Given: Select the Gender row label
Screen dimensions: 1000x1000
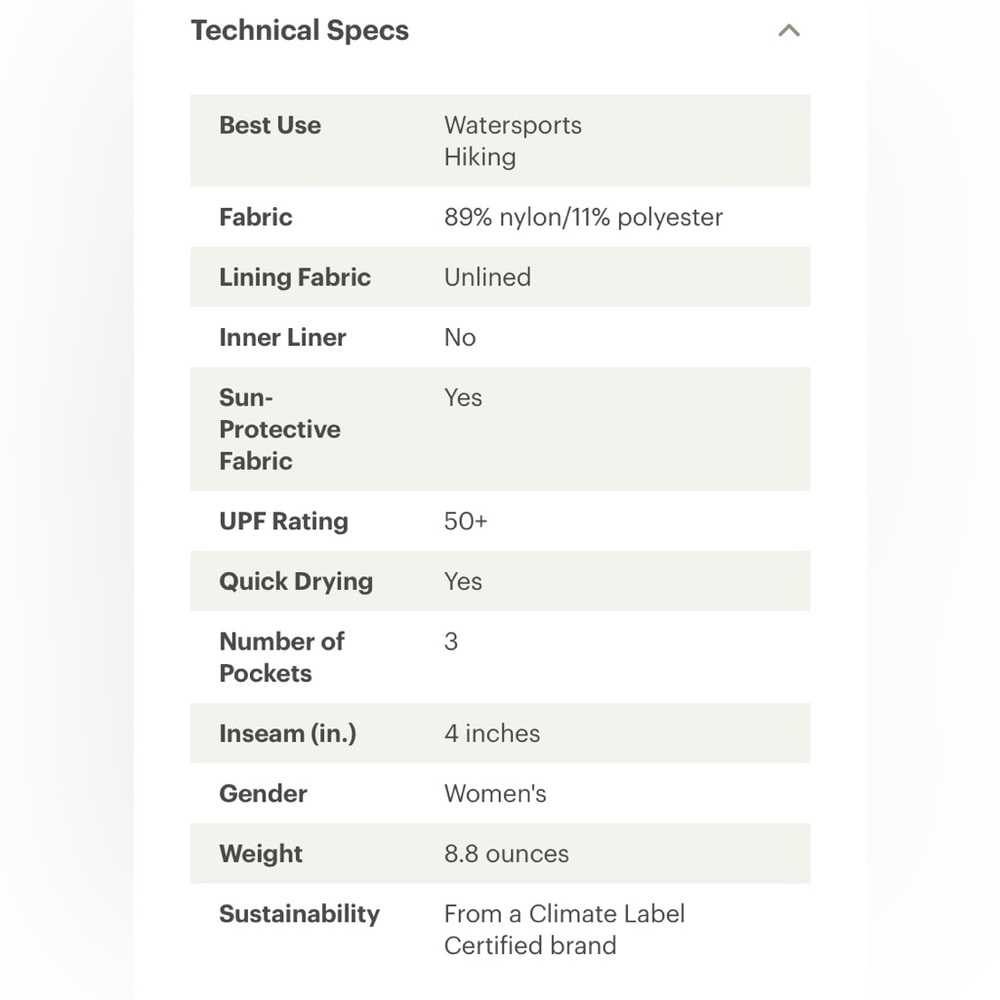Looking at the screenshot, I should [x=263, y=793].
